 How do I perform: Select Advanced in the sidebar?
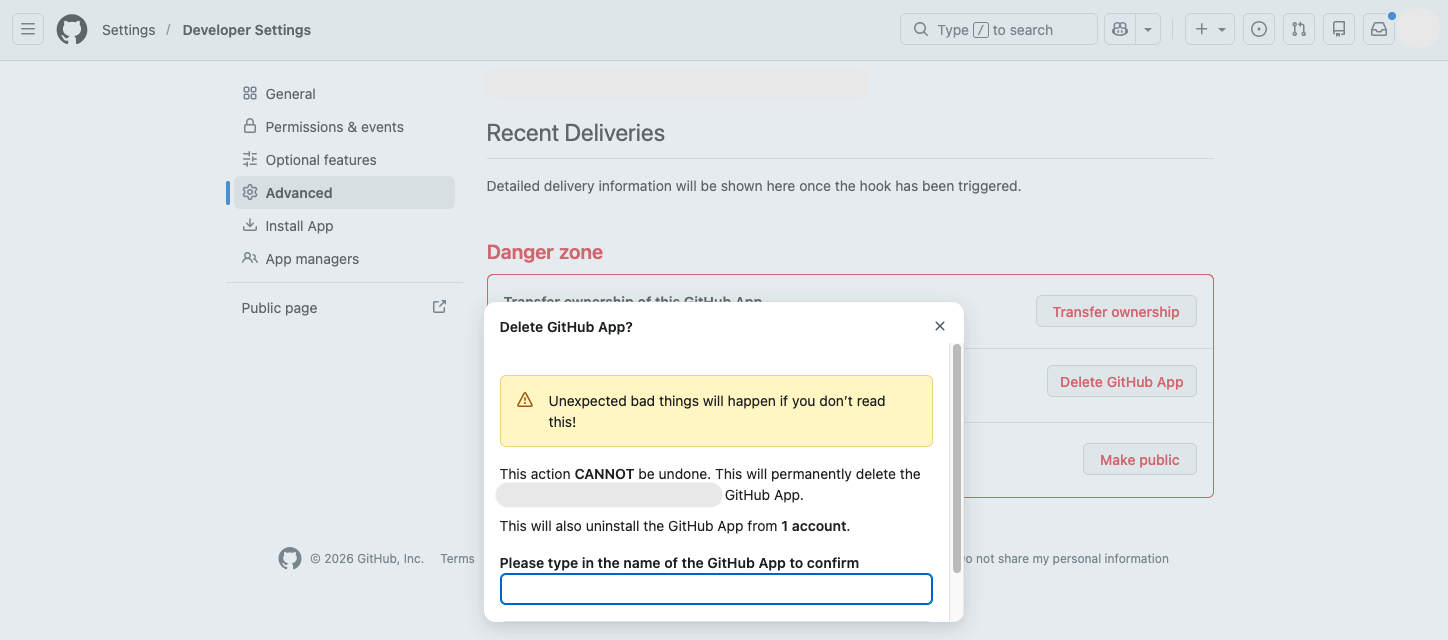pyautogui.click(x=344, y=193)
